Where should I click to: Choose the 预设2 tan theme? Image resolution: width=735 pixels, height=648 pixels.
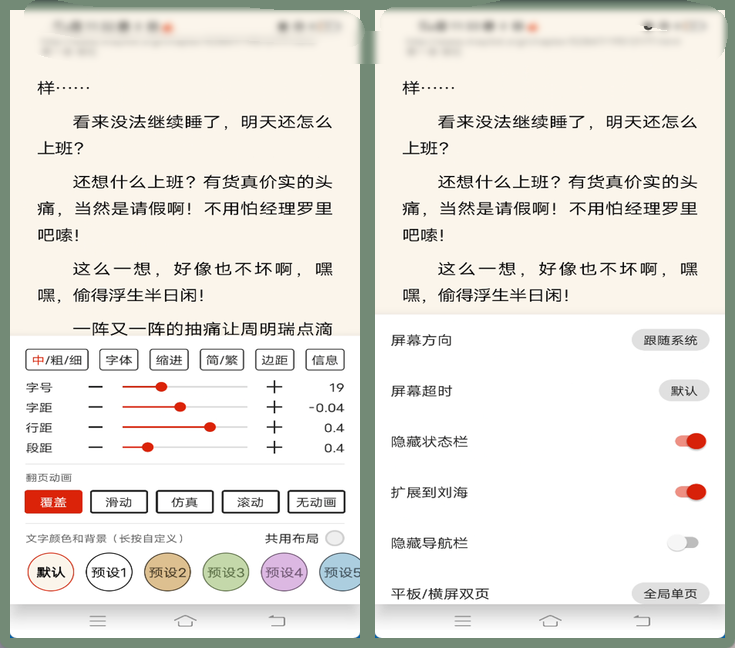coord(167,572)
